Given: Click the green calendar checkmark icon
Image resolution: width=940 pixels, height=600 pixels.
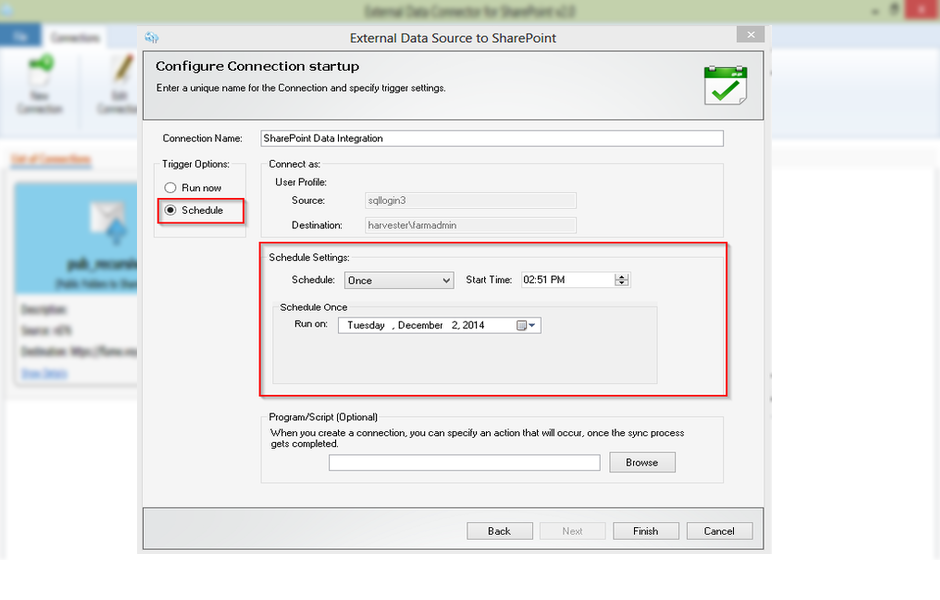Looking at the screenshot, I should coord(724,85).
